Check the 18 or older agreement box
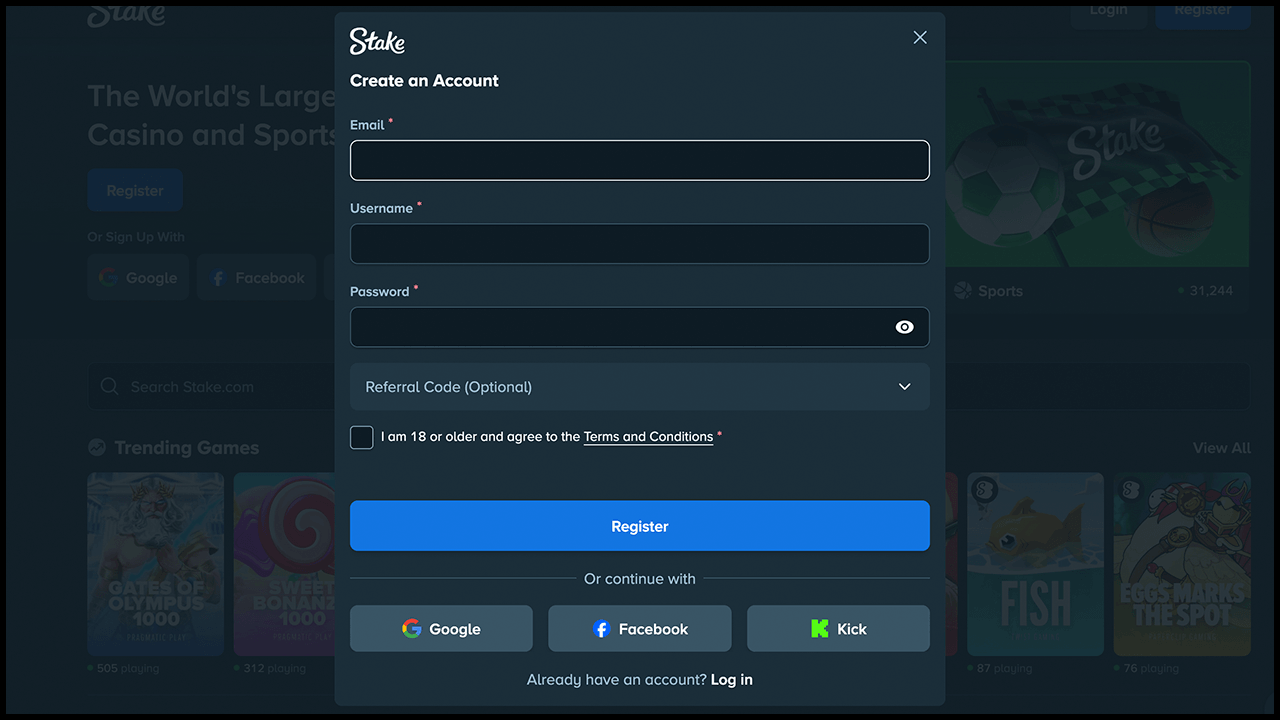Viewport: 1280px width, 720px height. coord(362,437)
